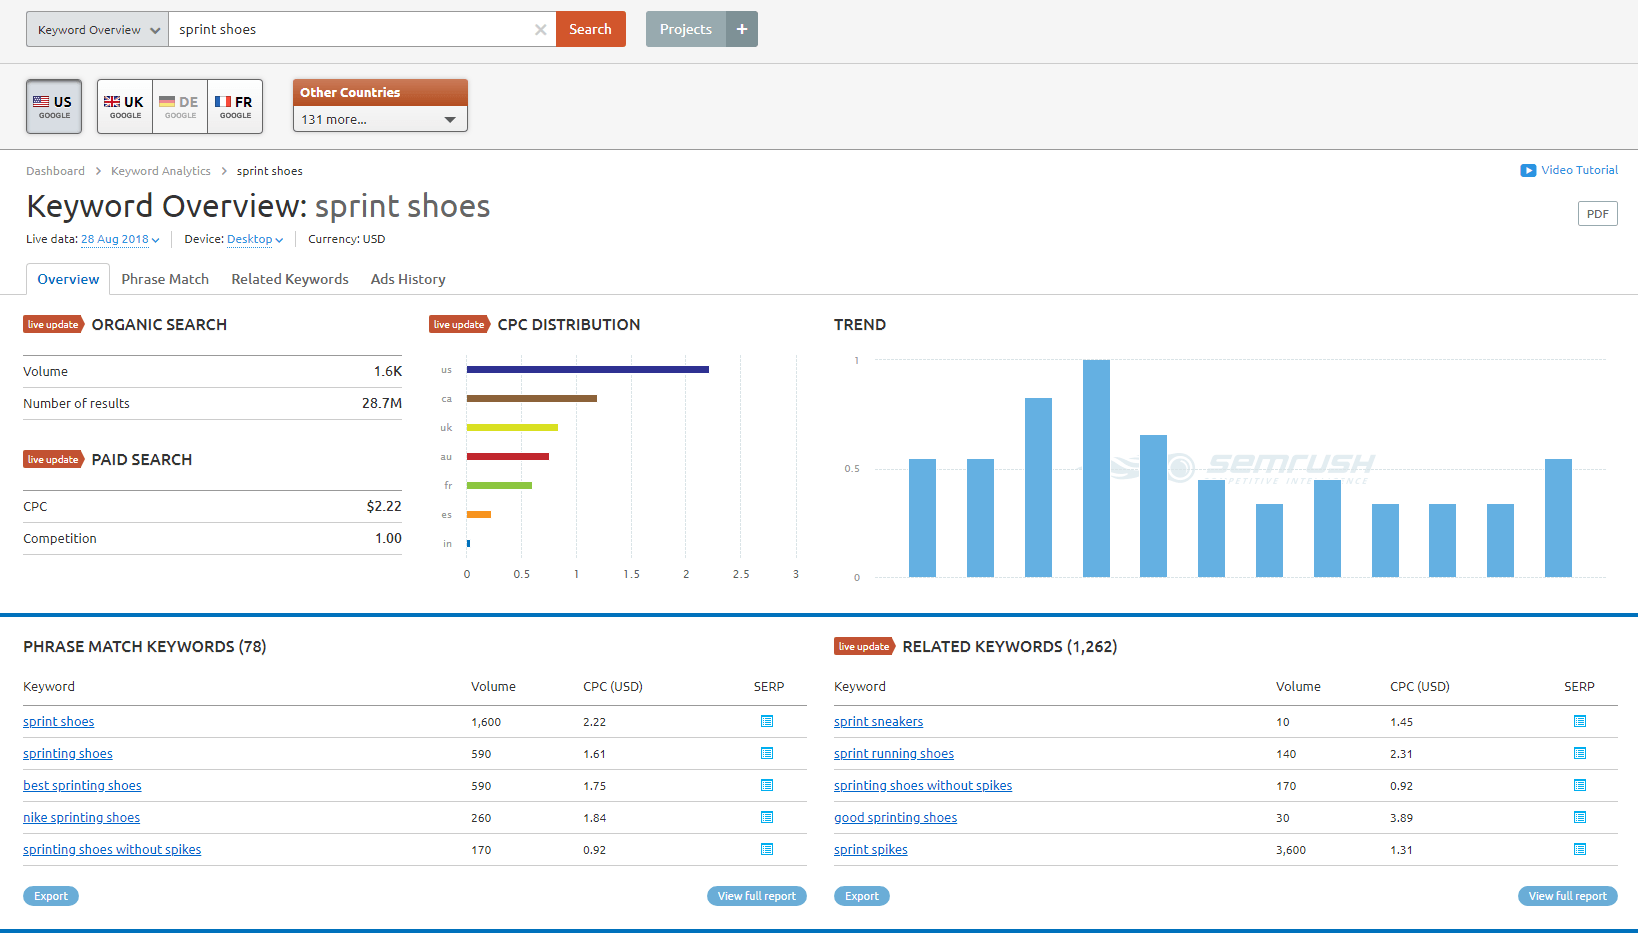Viewport: 1638px width, 942px height.
Task: Open SERP icon for sprint spikes row
Action: [1580, 849]
